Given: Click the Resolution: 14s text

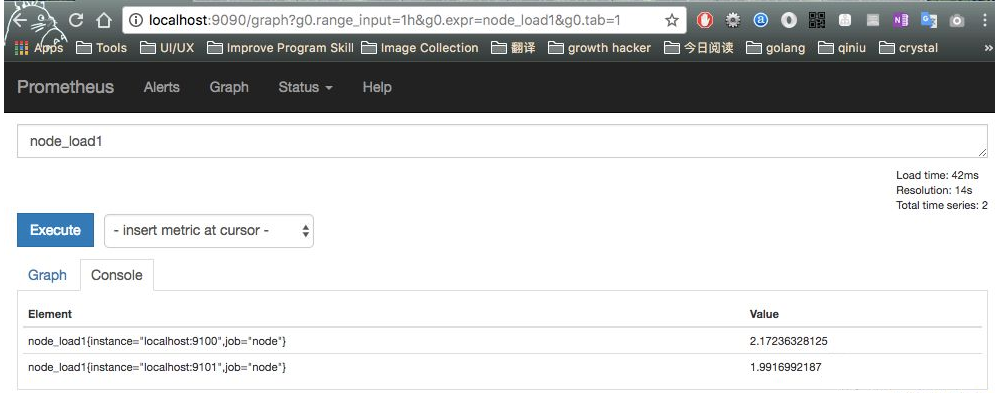Looking at the screenshot, I should pyautogui.click(x=934, y=190).
